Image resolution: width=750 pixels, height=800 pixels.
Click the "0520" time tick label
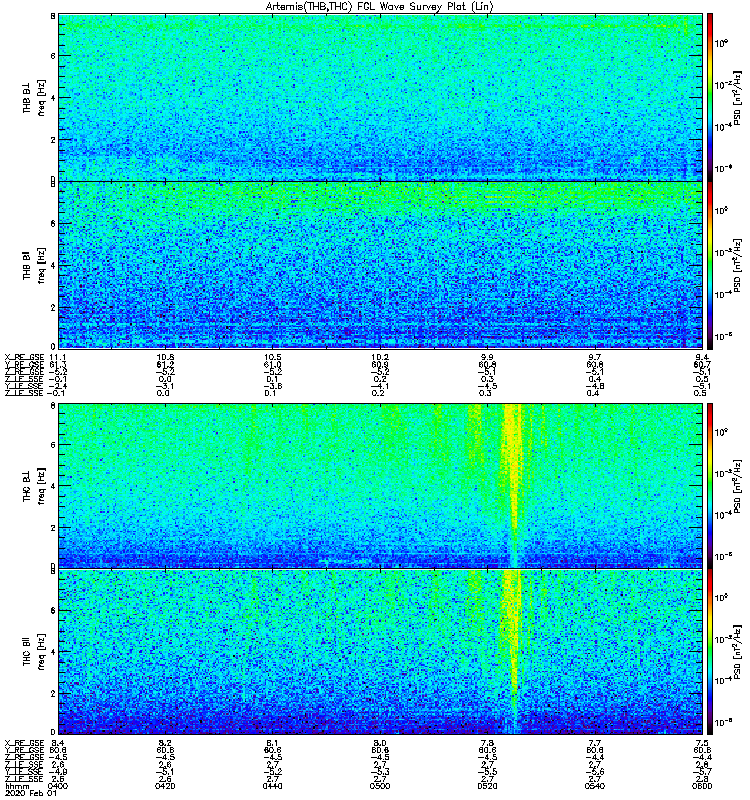click(487, 786)
